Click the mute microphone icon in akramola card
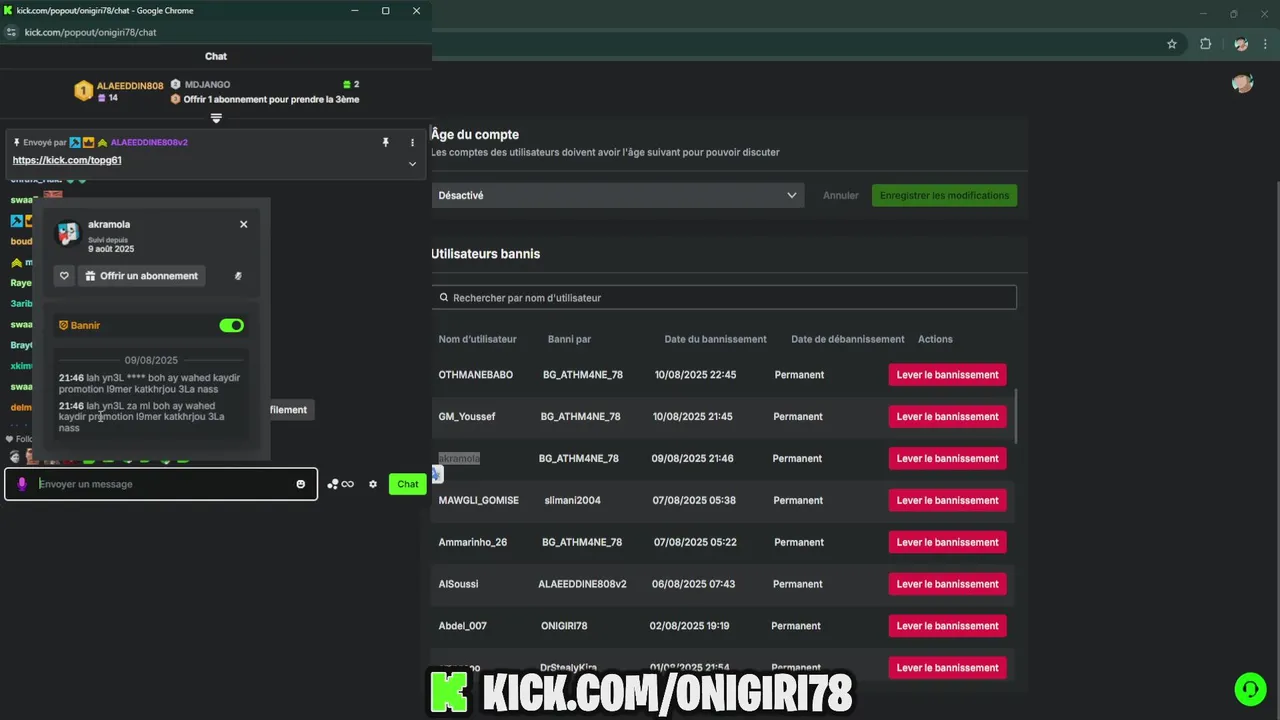Viewport: 1280px width, 720px height. tap(238, 276)
